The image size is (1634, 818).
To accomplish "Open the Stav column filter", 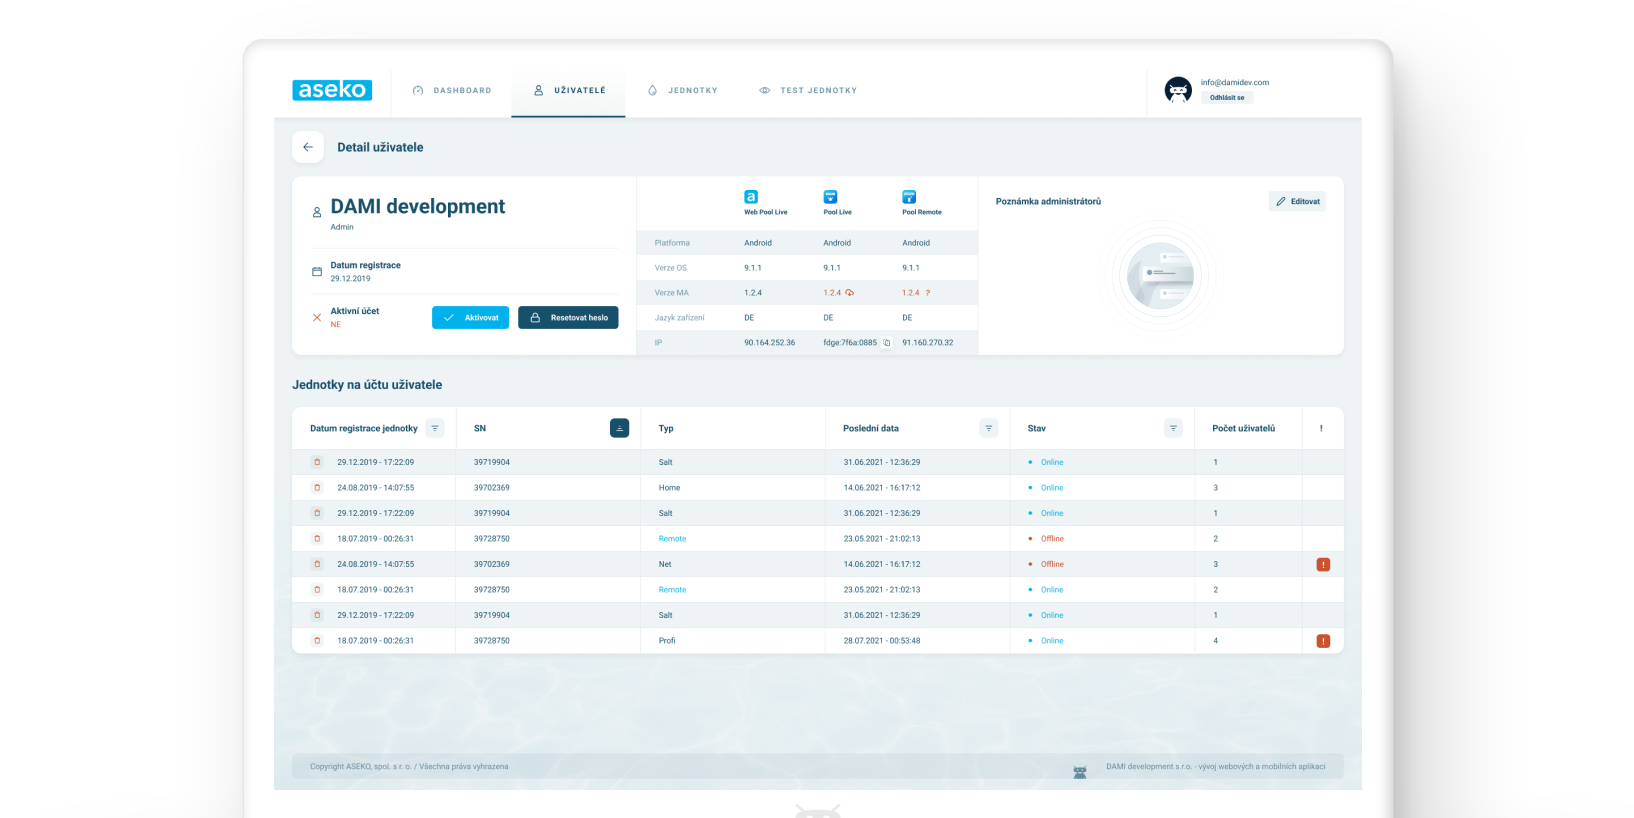I will coord(1173,428).
